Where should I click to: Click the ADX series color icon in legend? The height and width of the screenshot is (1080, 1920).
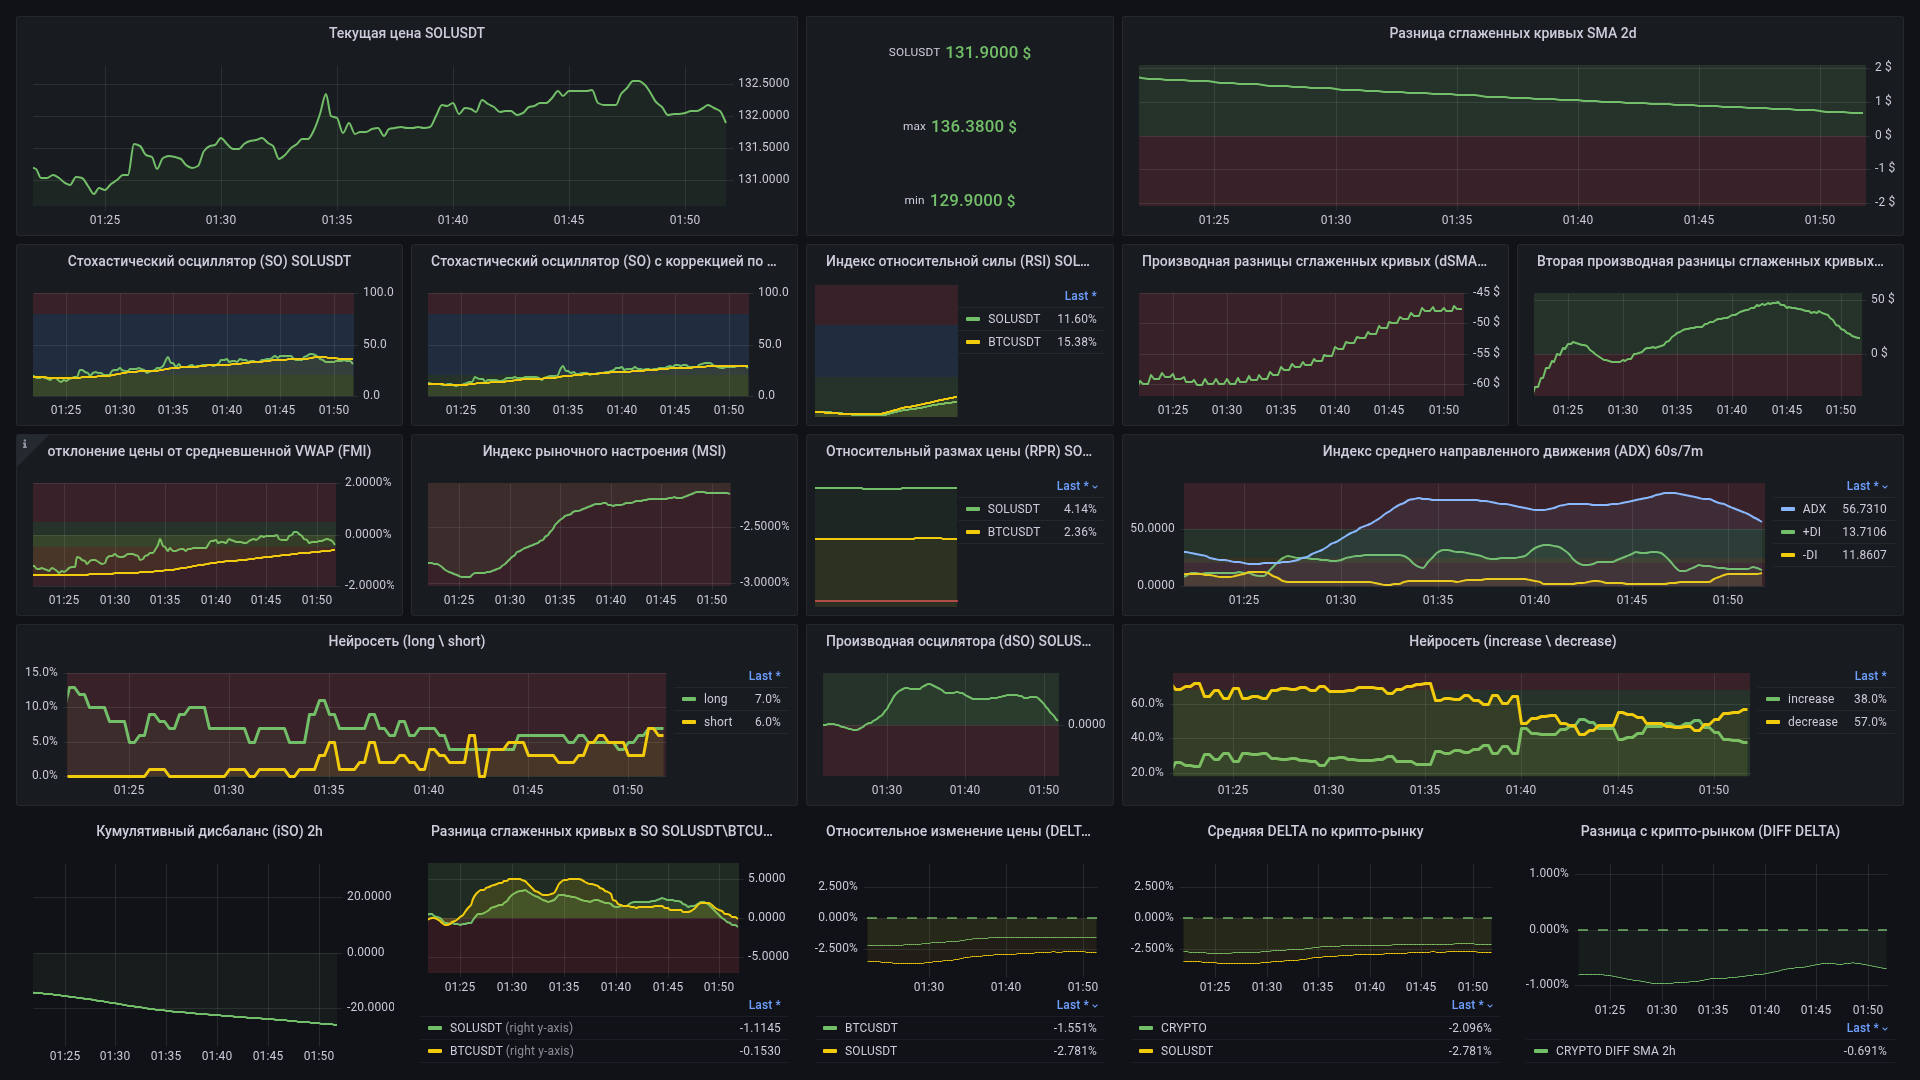coord(1788,509)
